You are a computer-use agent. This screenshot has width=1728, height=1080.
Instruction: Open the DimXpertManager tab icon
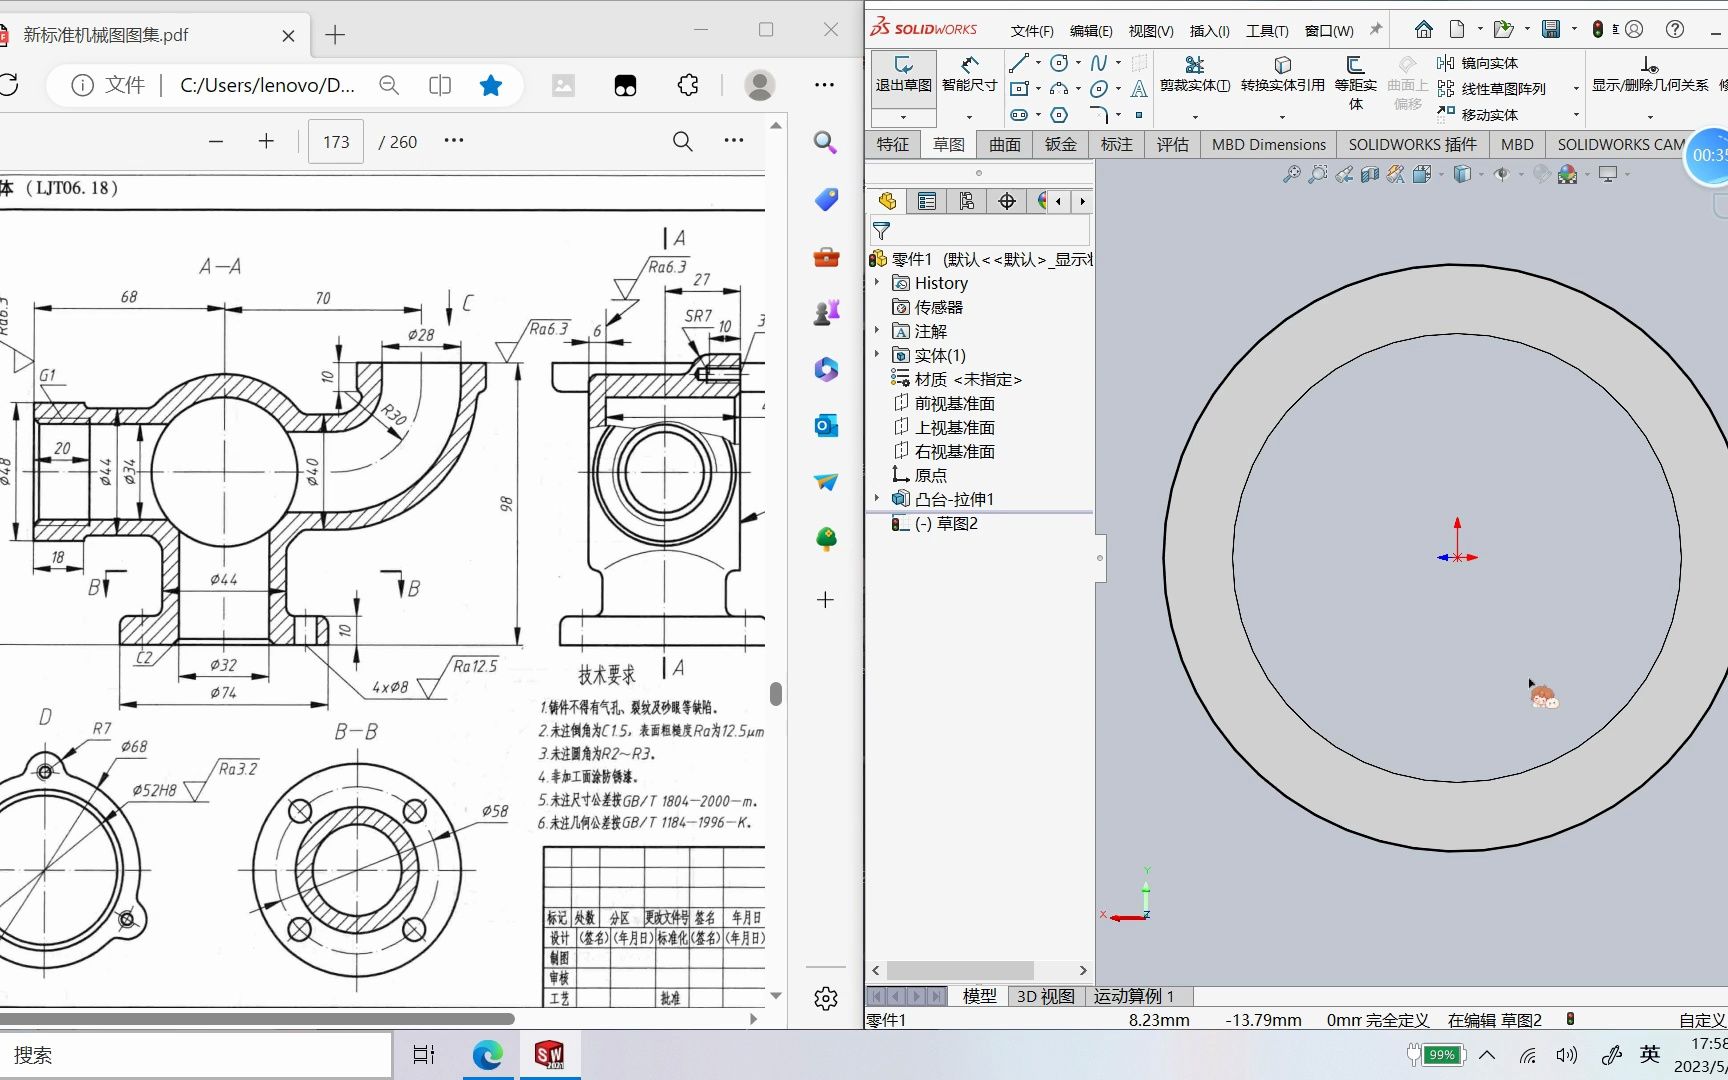(1007, 201)
